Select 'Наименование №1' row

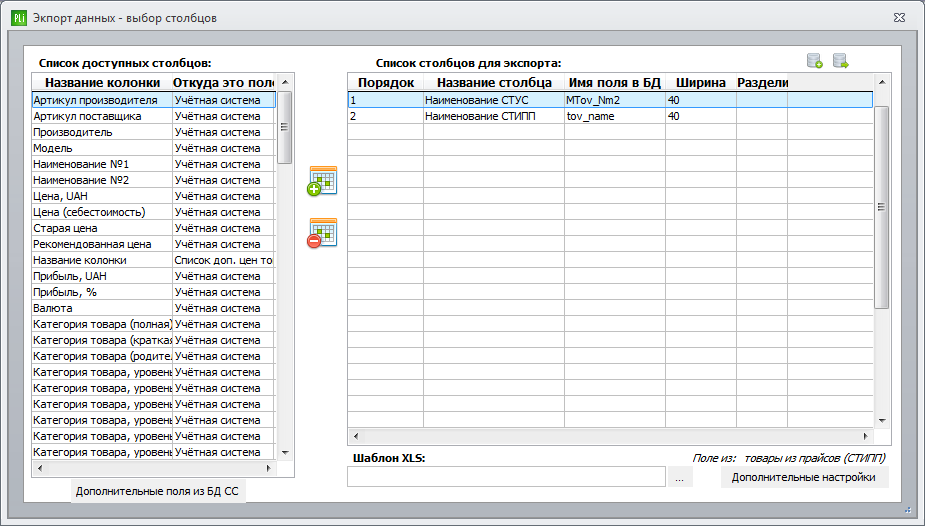pos(153,164)
